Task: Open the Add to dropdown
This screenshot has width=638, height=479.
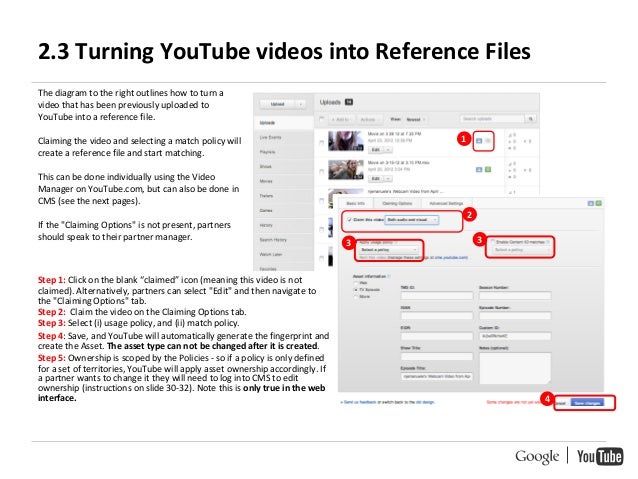Action: (341, 119)
